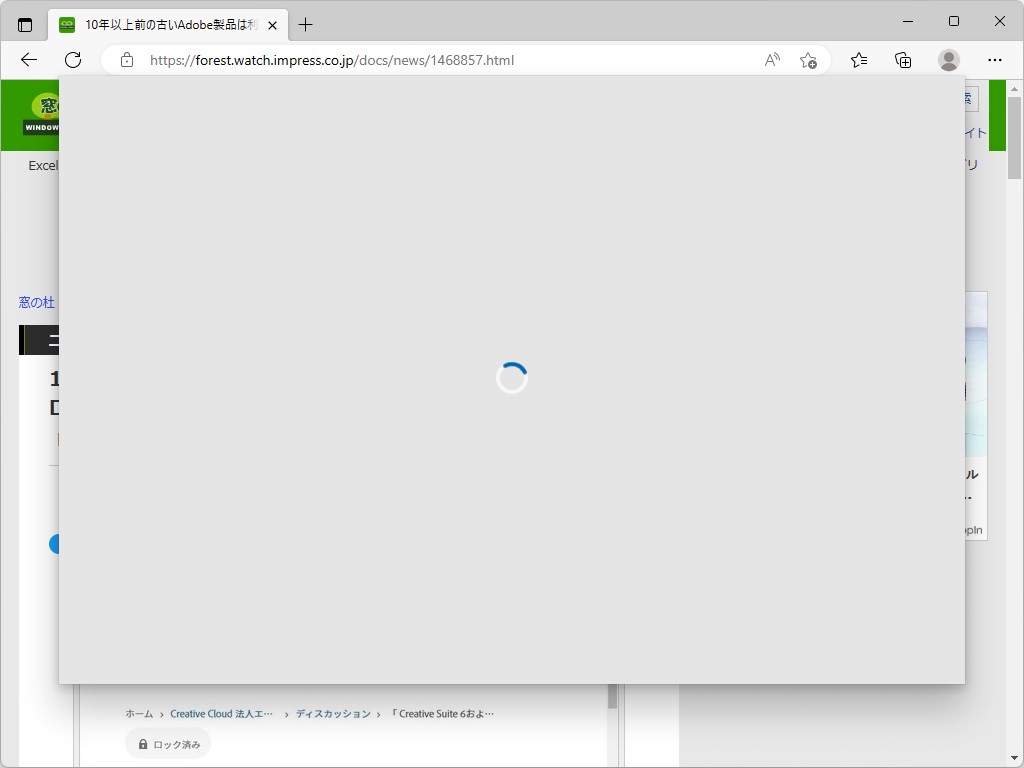Screen dimensions: 1024x768
Task: Open the browser profile avatar
Action: tap(947, 60)
